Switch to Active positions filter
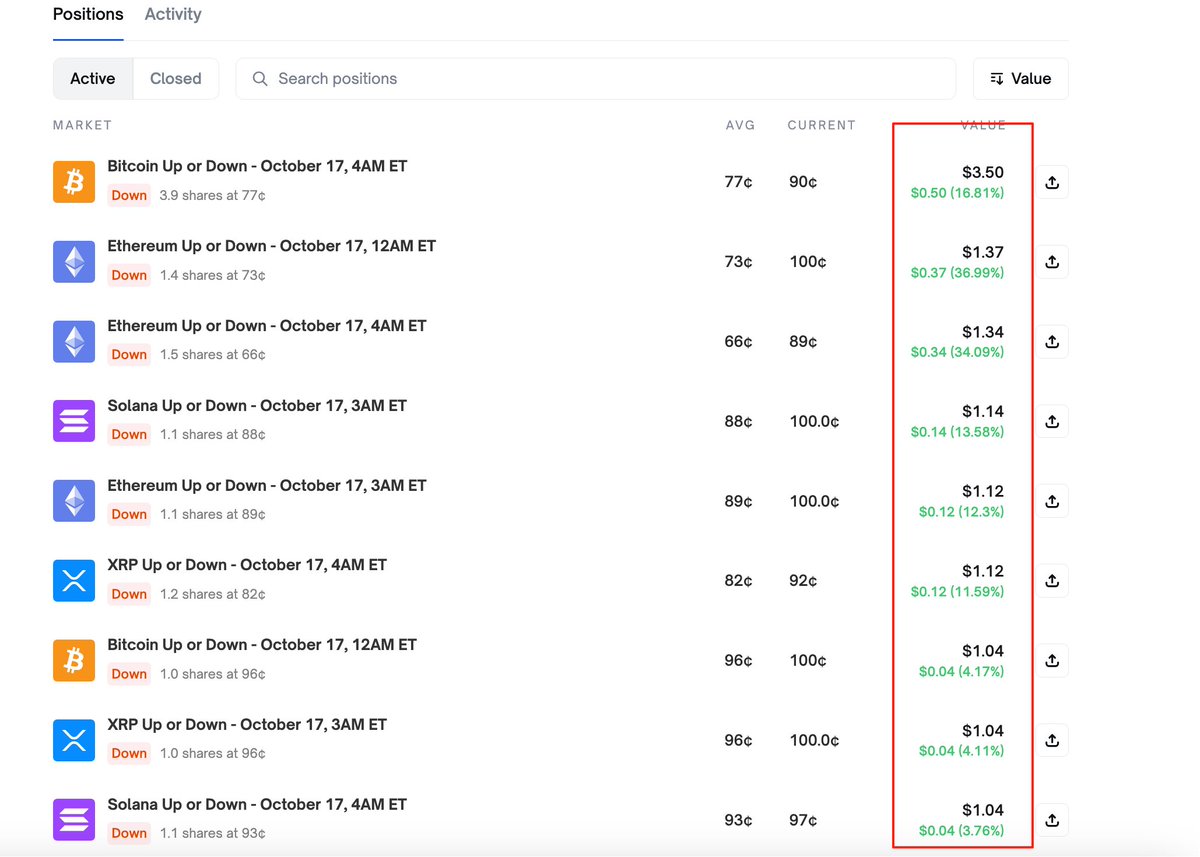Screen dimensions: 1200x857 (x=93, y=79)
